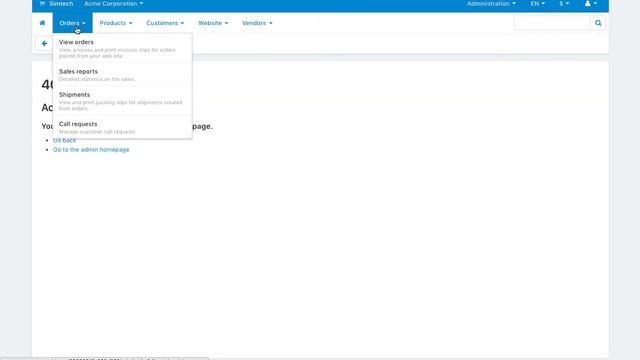Click the back arrow button
This screenshot has width=640, height=360.
click(x=44, y=43)
